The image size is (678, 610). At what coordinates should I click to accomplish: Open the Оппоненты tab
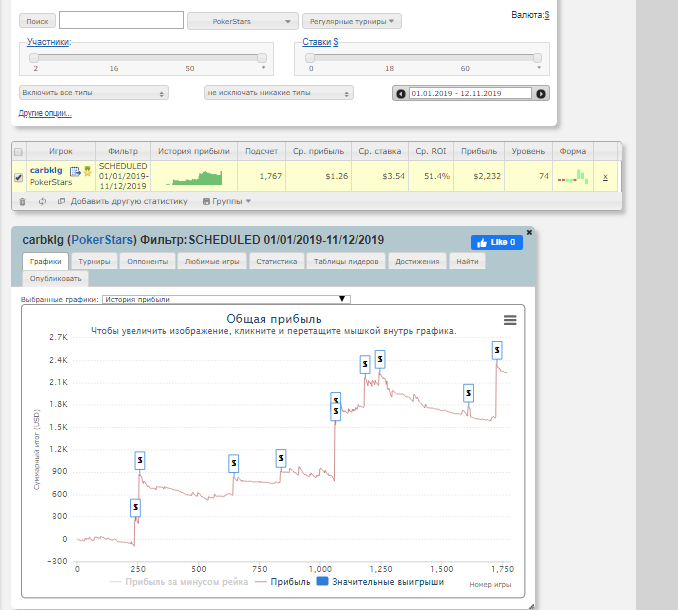click(x=147, y=262)
